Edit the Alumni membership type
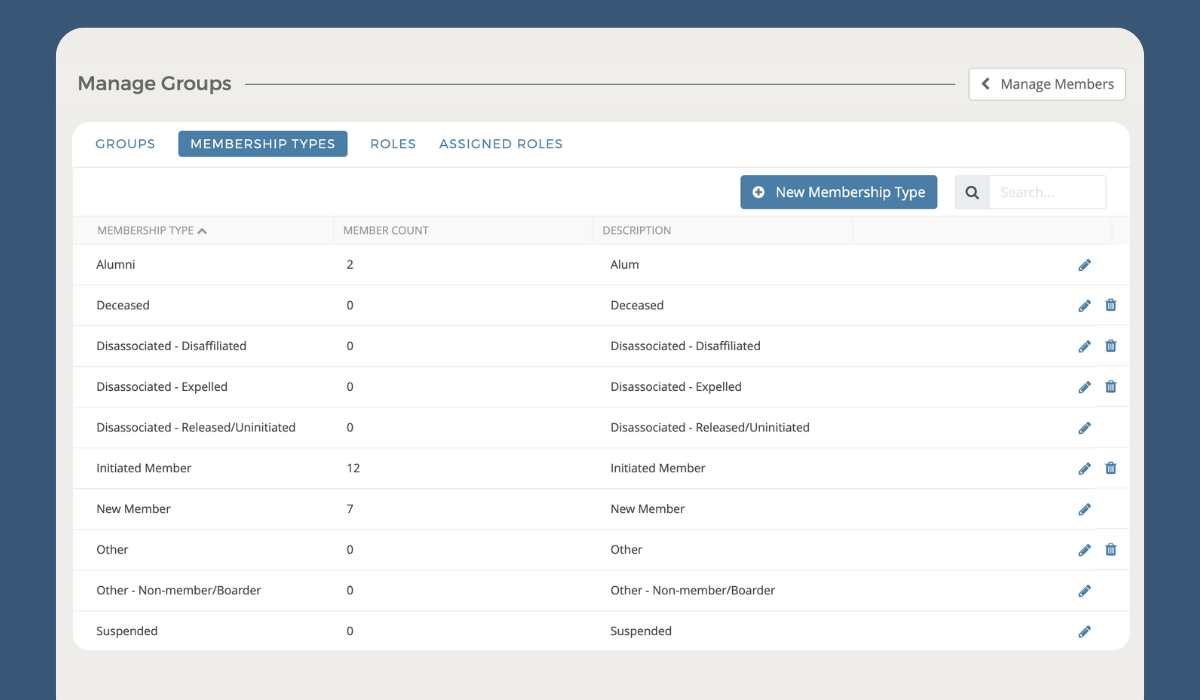The height and width of the screenshot is (700, 1200). click(1085, 264)
